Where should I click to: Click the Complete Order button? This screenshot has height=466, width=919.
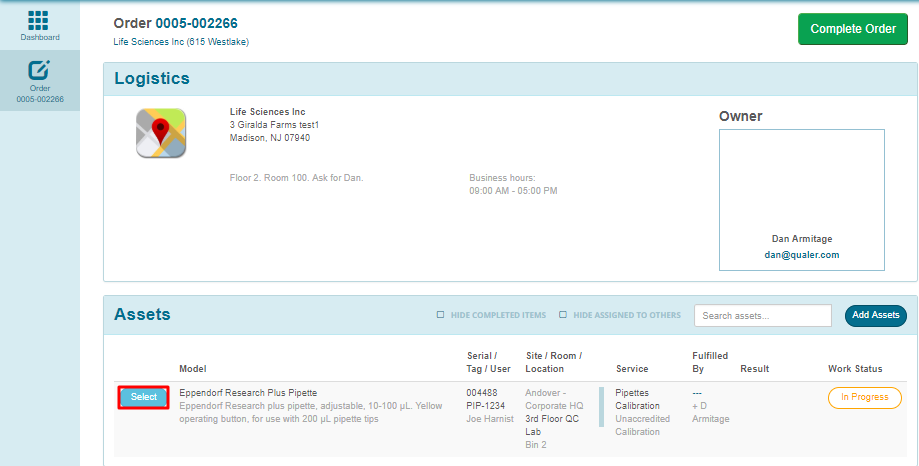click(x=853, y=29)
